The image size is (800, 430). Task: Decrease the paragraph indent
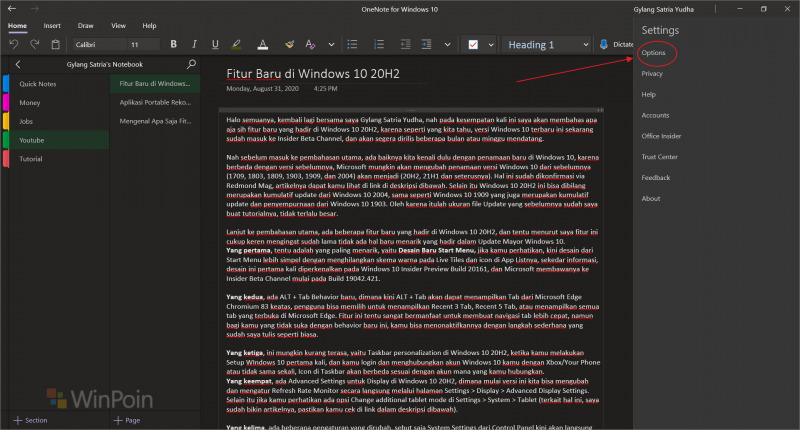[405, 44]
